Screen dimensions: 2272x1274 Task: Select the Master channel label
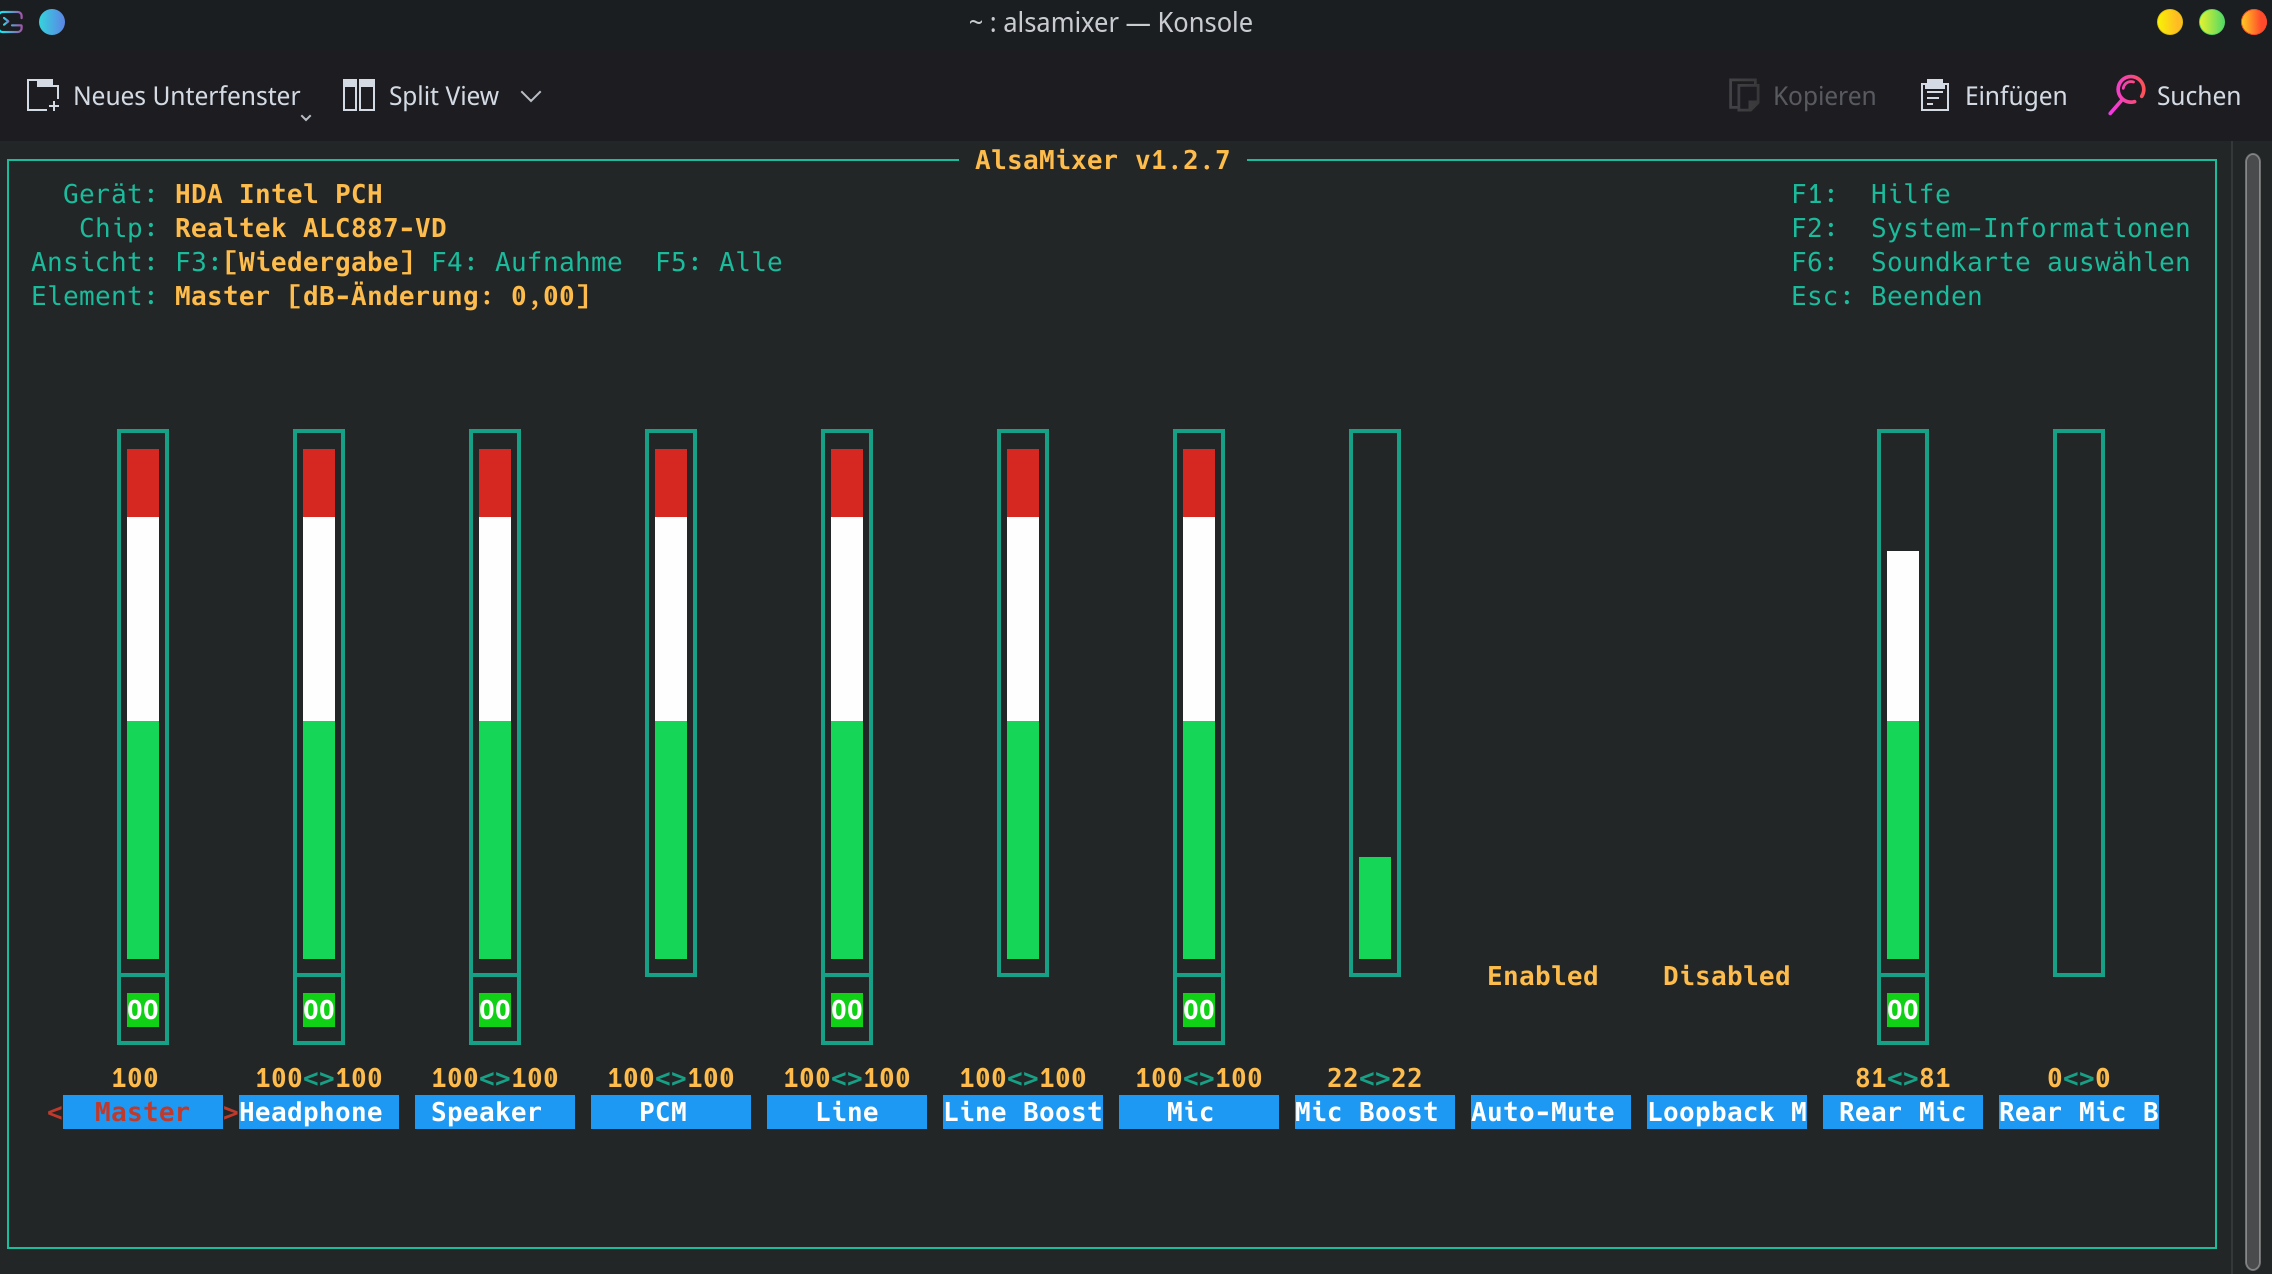point(143,1112)
